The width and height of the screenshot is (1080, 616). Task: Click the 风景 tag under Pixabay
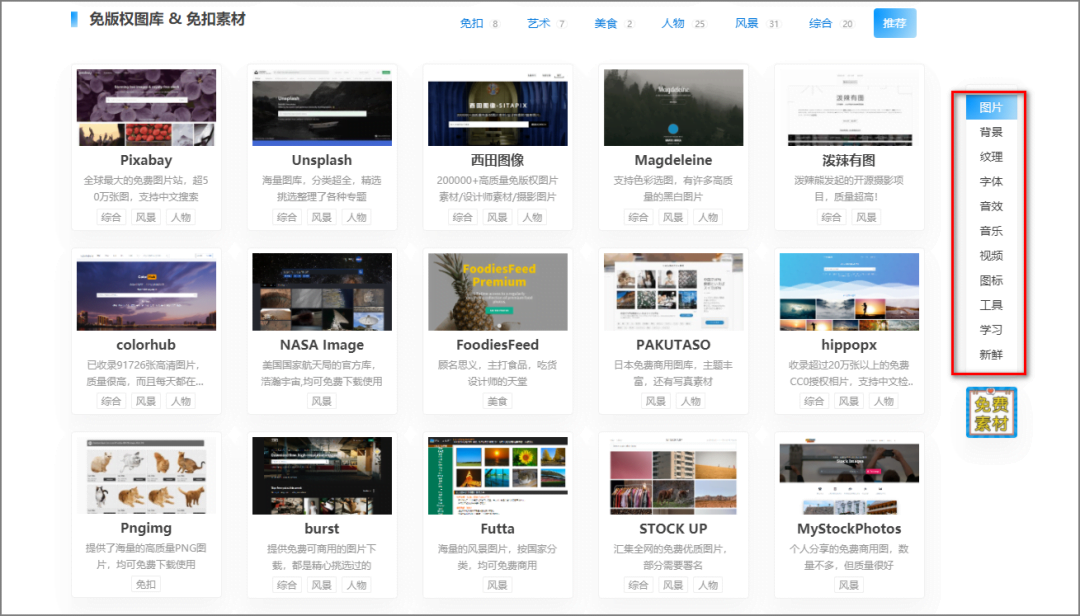click(145, 216)
